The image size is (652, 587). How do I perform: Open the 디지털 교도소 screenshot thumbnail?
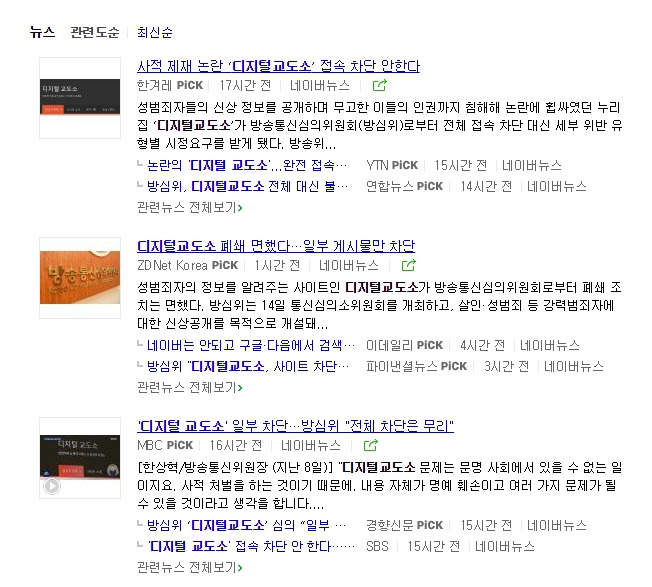tap(80, 98)
